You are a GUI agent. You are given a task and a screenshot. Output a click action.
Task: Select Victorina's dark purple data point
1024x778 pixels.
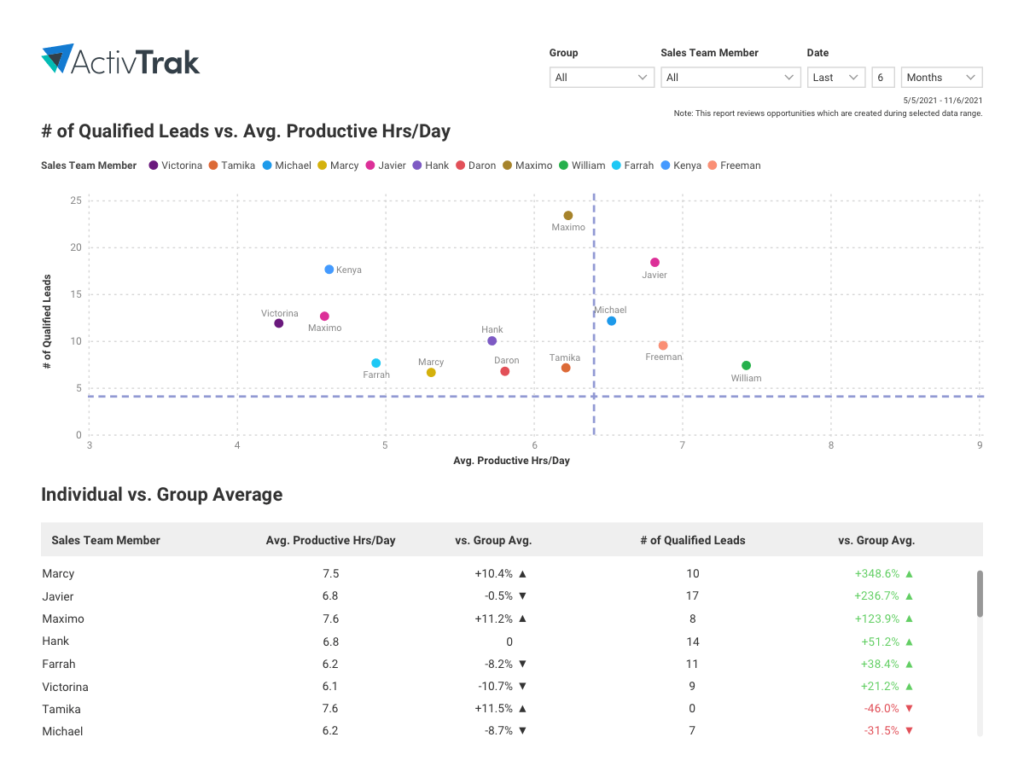[x=278, y=323]
